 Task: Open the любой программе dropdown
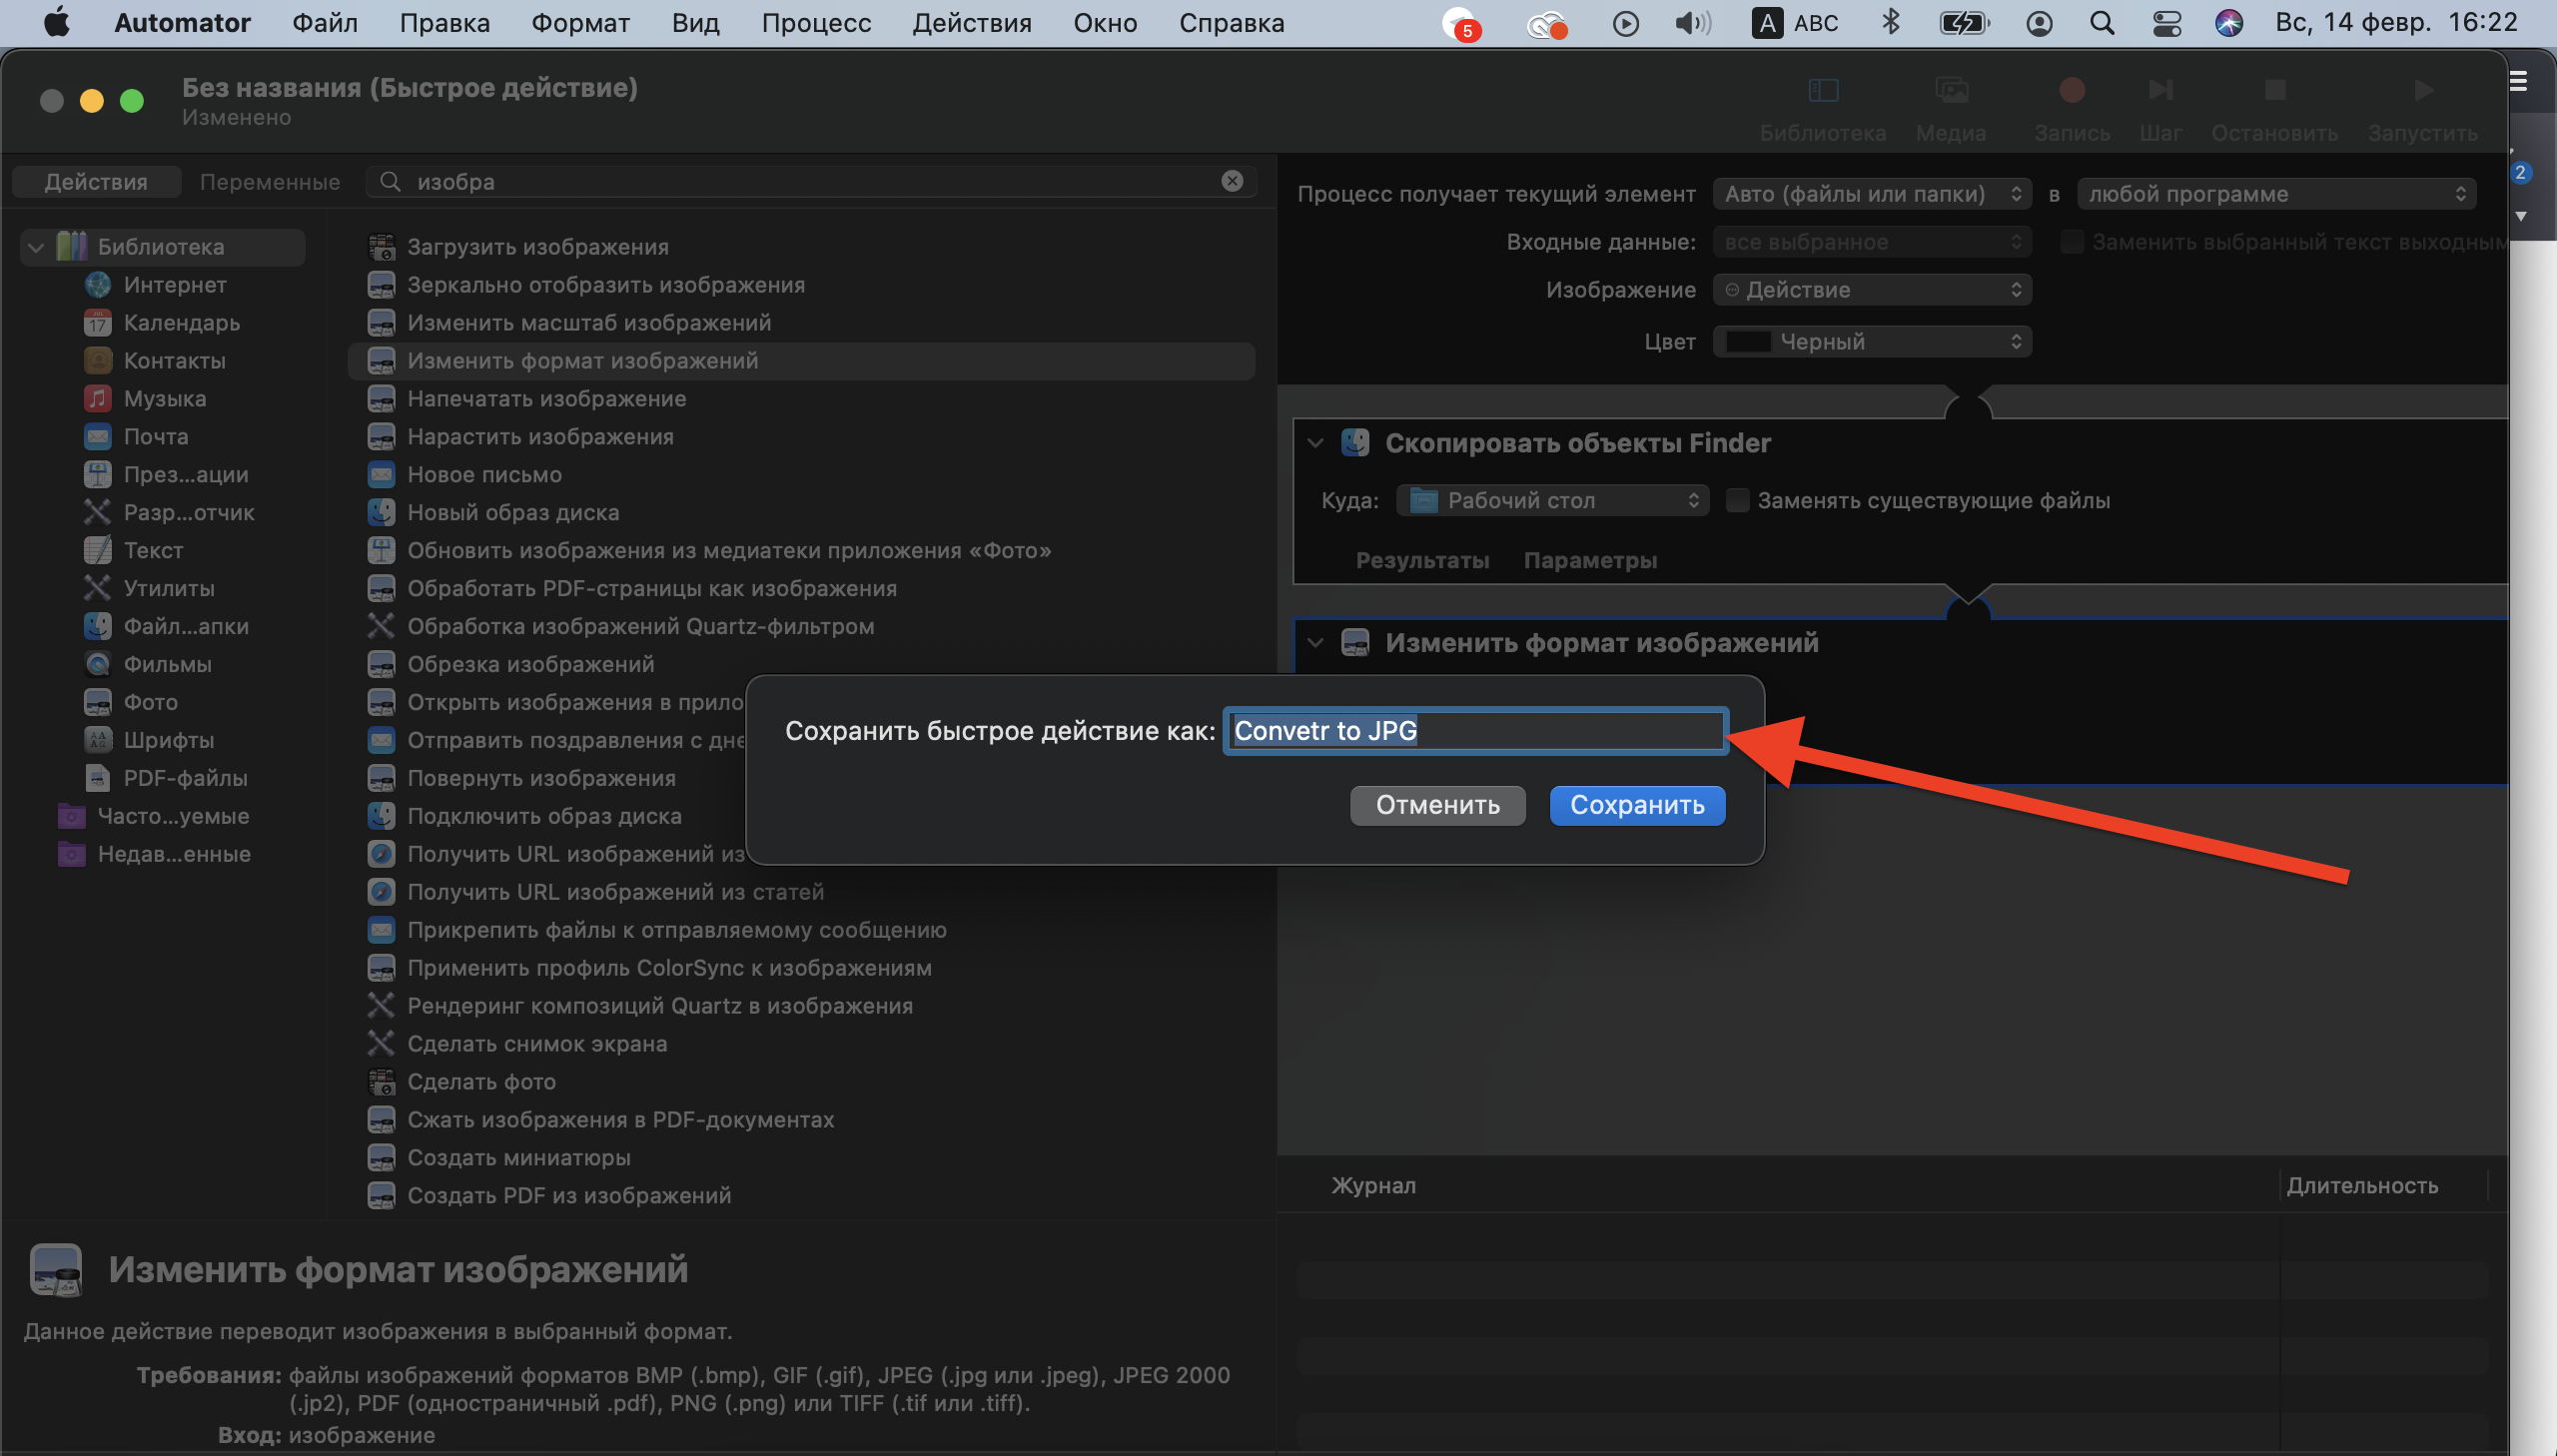(x=2276, y=194)
